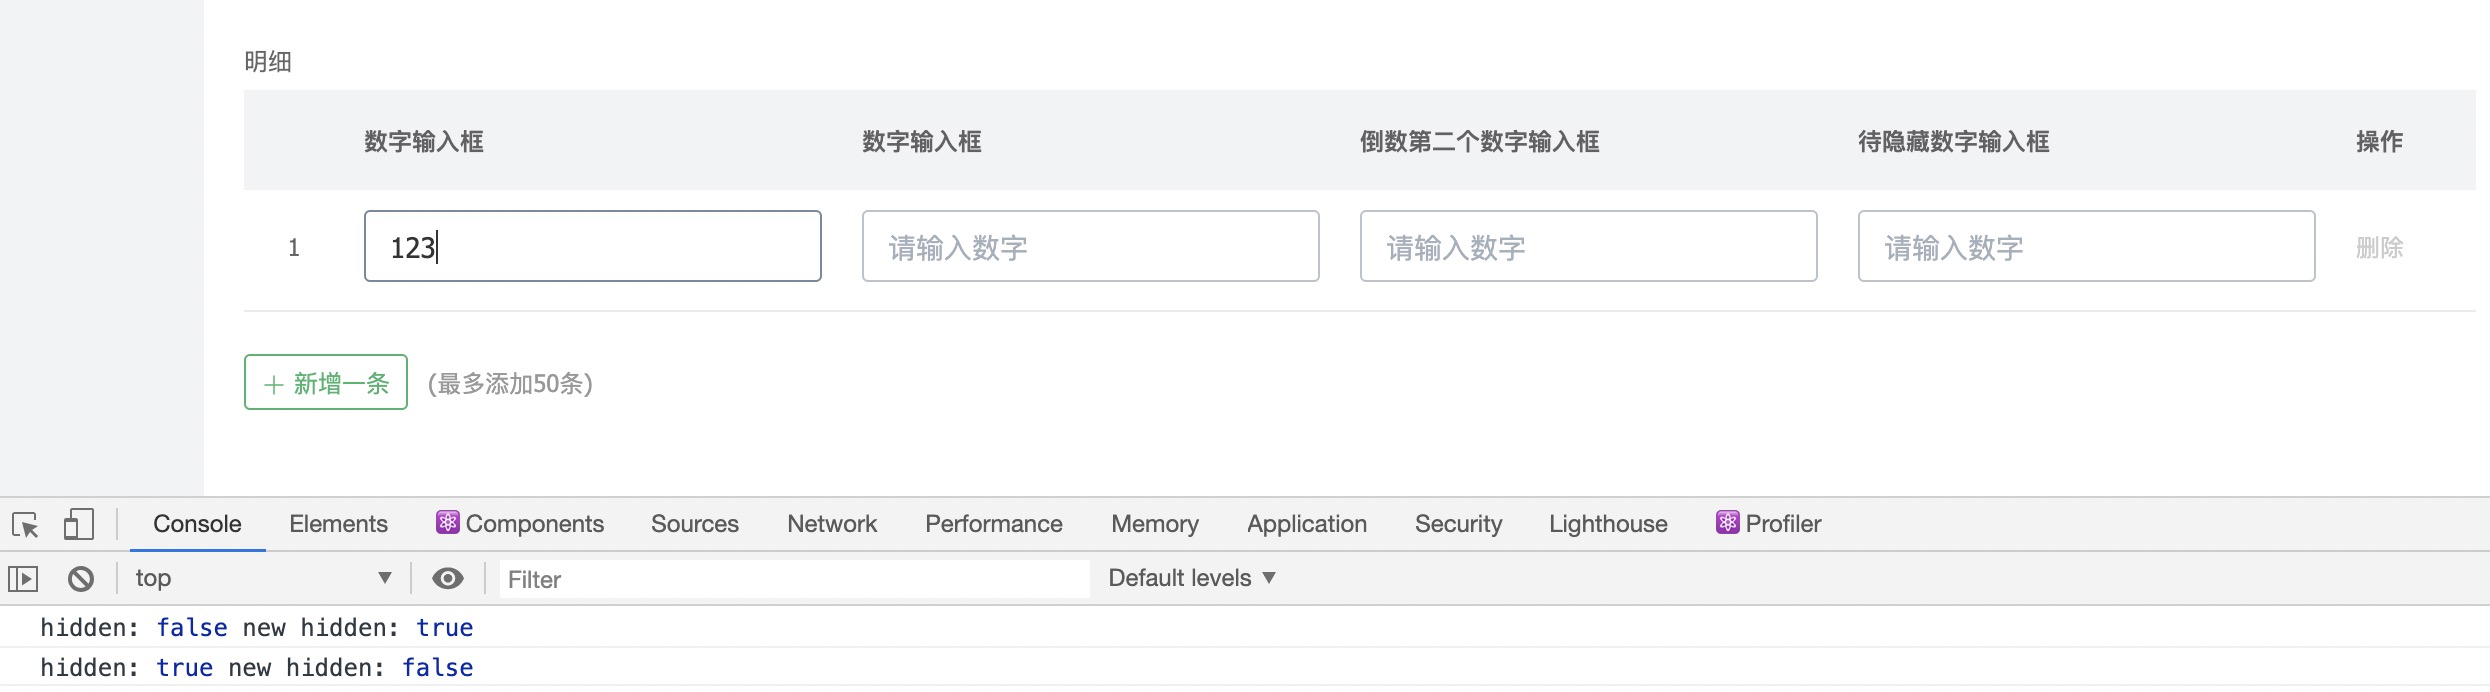This screenshot has height=692, width=2490.
Task: Open the React Components tab
Action: pos(520,524)
